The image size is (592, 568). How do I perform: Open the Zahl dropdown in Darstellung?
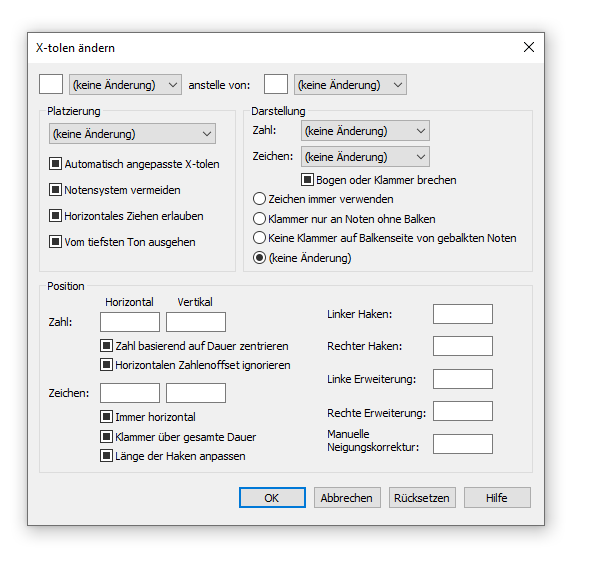365,131
